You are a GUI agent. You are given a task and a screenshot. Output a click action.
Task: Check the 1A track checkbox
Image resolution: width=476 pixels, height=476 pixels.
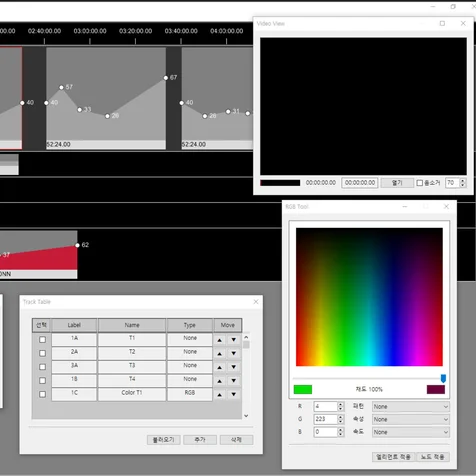coord(42,340)
